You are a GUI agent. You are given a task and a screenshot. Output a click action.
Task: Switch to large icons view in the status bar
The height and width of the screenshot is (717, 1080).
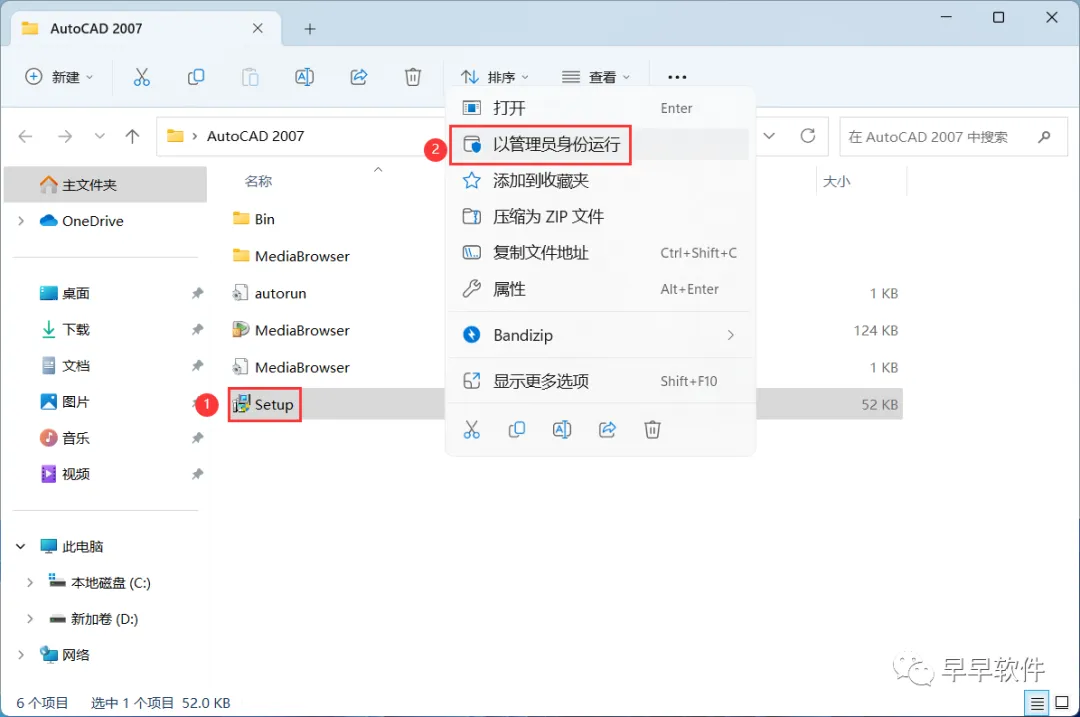tap(1062, 703)
